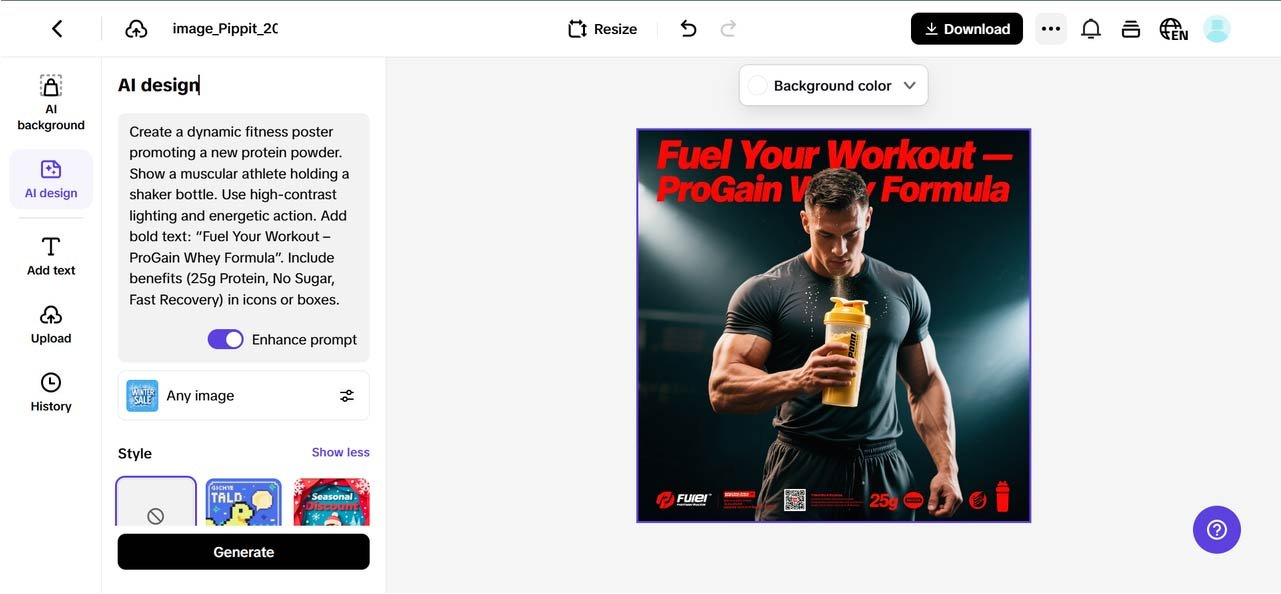The height and width of the screenshot is (594, 1281).
Task: Open the help question mark button
Action: pos(1216,529)
